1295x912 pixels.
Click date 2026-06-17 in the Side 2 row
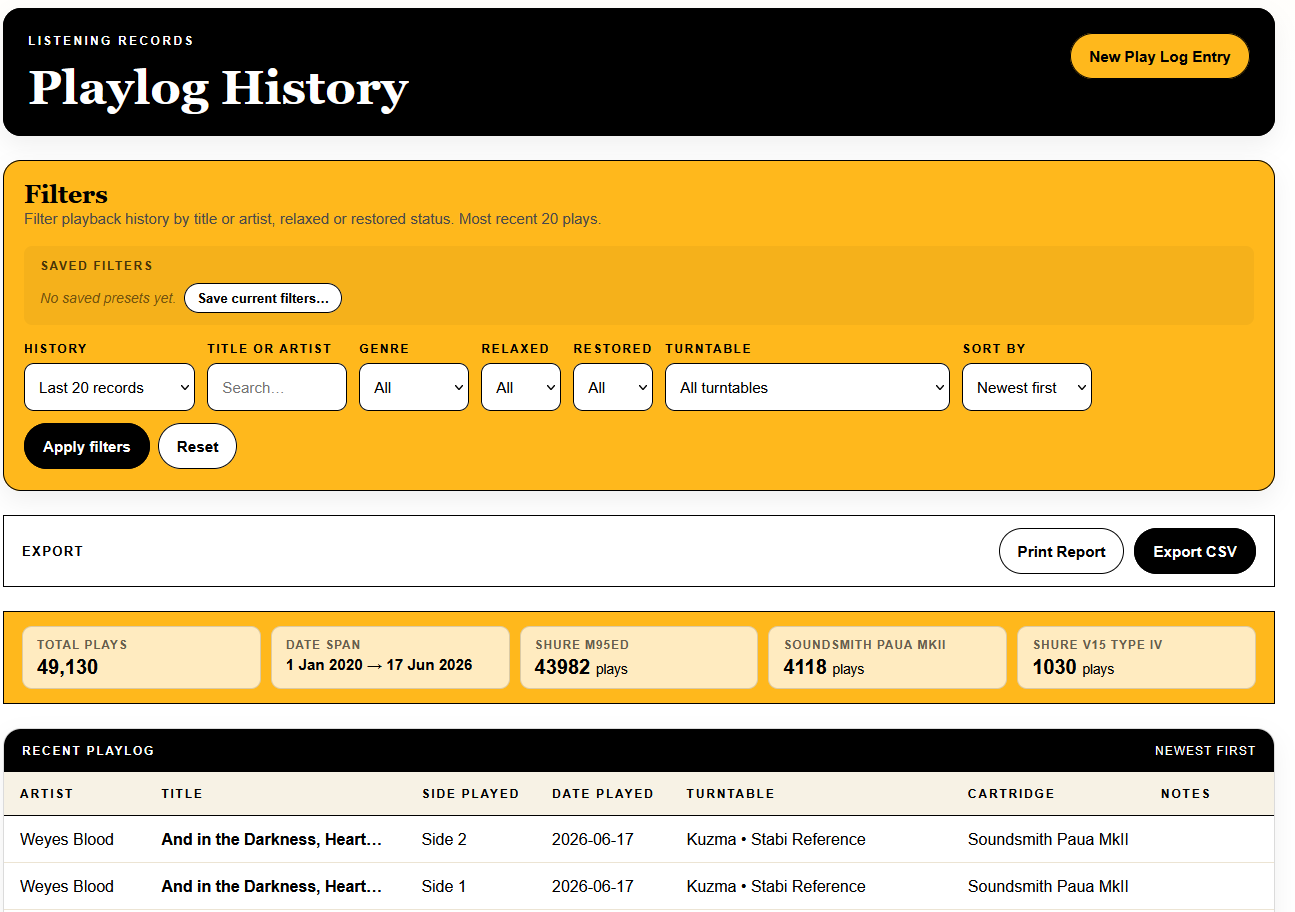click(593, 839)
